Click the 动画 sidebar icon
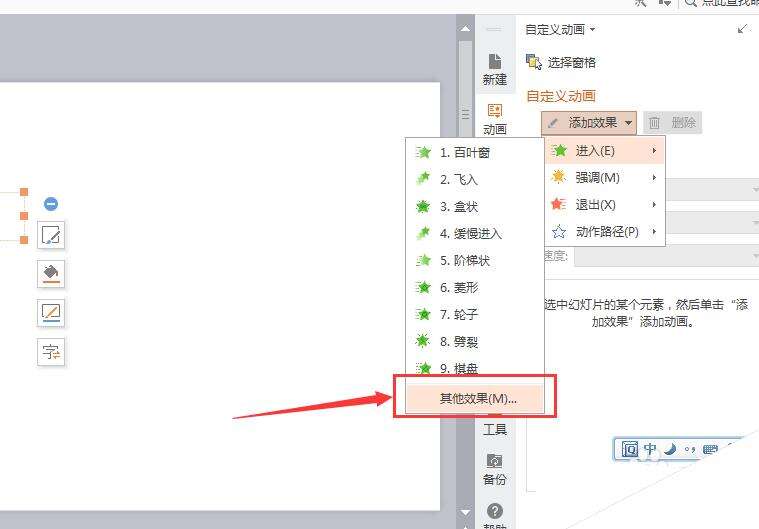This screenshot has width=759, height=529. coord(494,120)
